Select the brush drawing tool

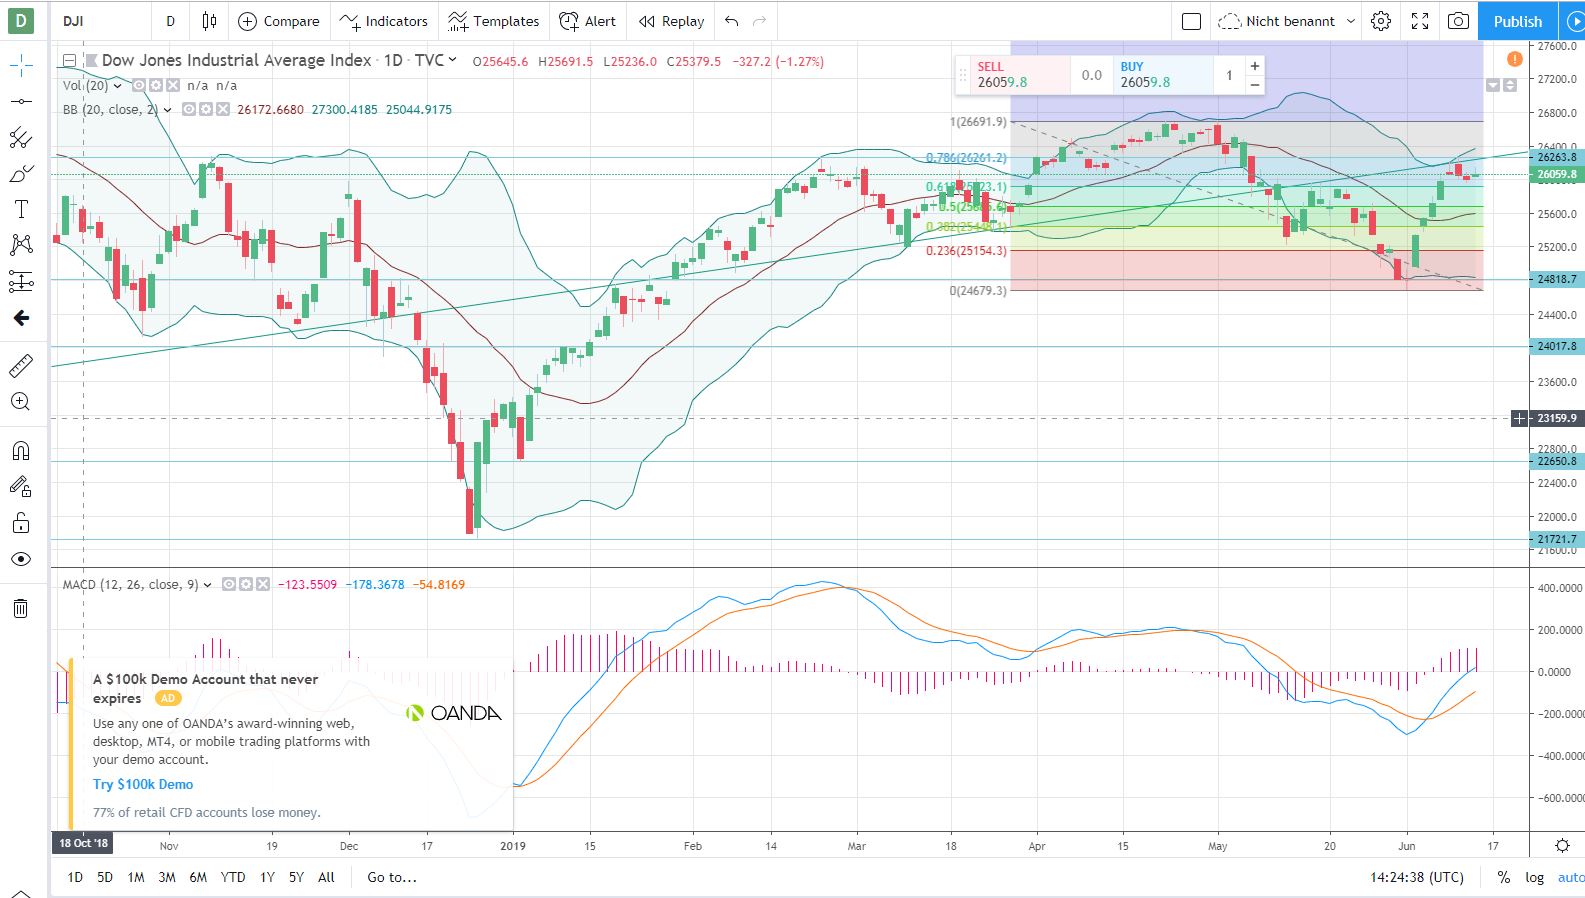(x=21, y=174)
